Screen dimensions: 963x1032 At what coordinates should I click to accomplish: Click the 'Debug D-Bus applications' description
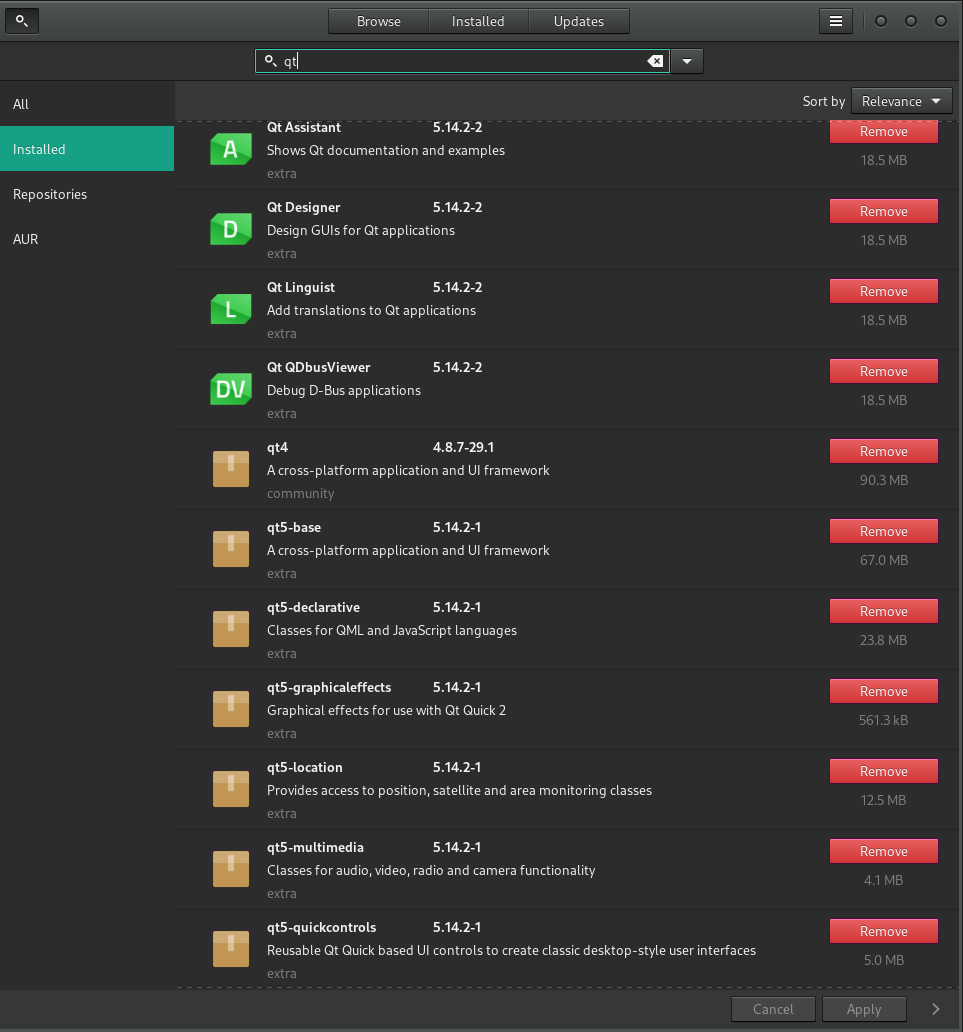click(x=344, y=390)
